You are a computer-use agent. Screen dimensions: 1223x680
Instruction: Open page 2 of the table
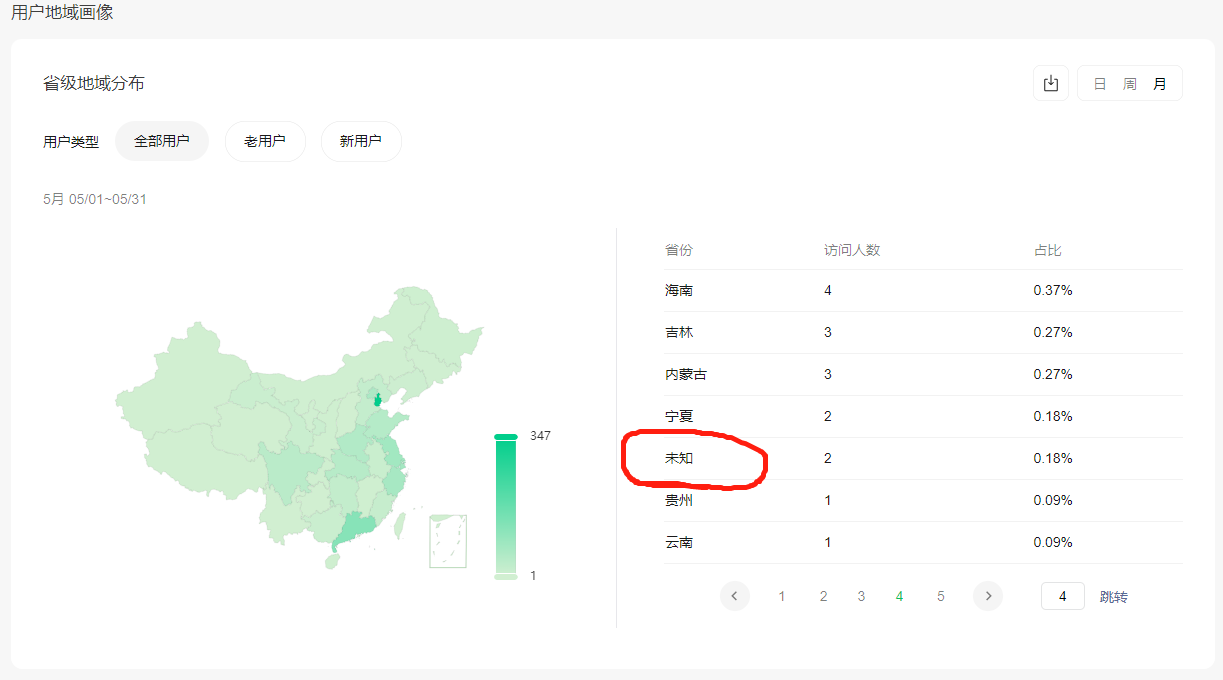pos(823,596)
